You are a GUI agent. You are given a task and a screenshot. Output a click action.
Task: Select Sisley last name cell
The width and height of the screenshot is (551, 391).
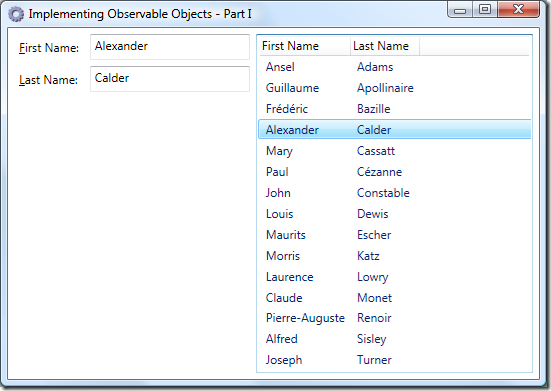[372, 339]
